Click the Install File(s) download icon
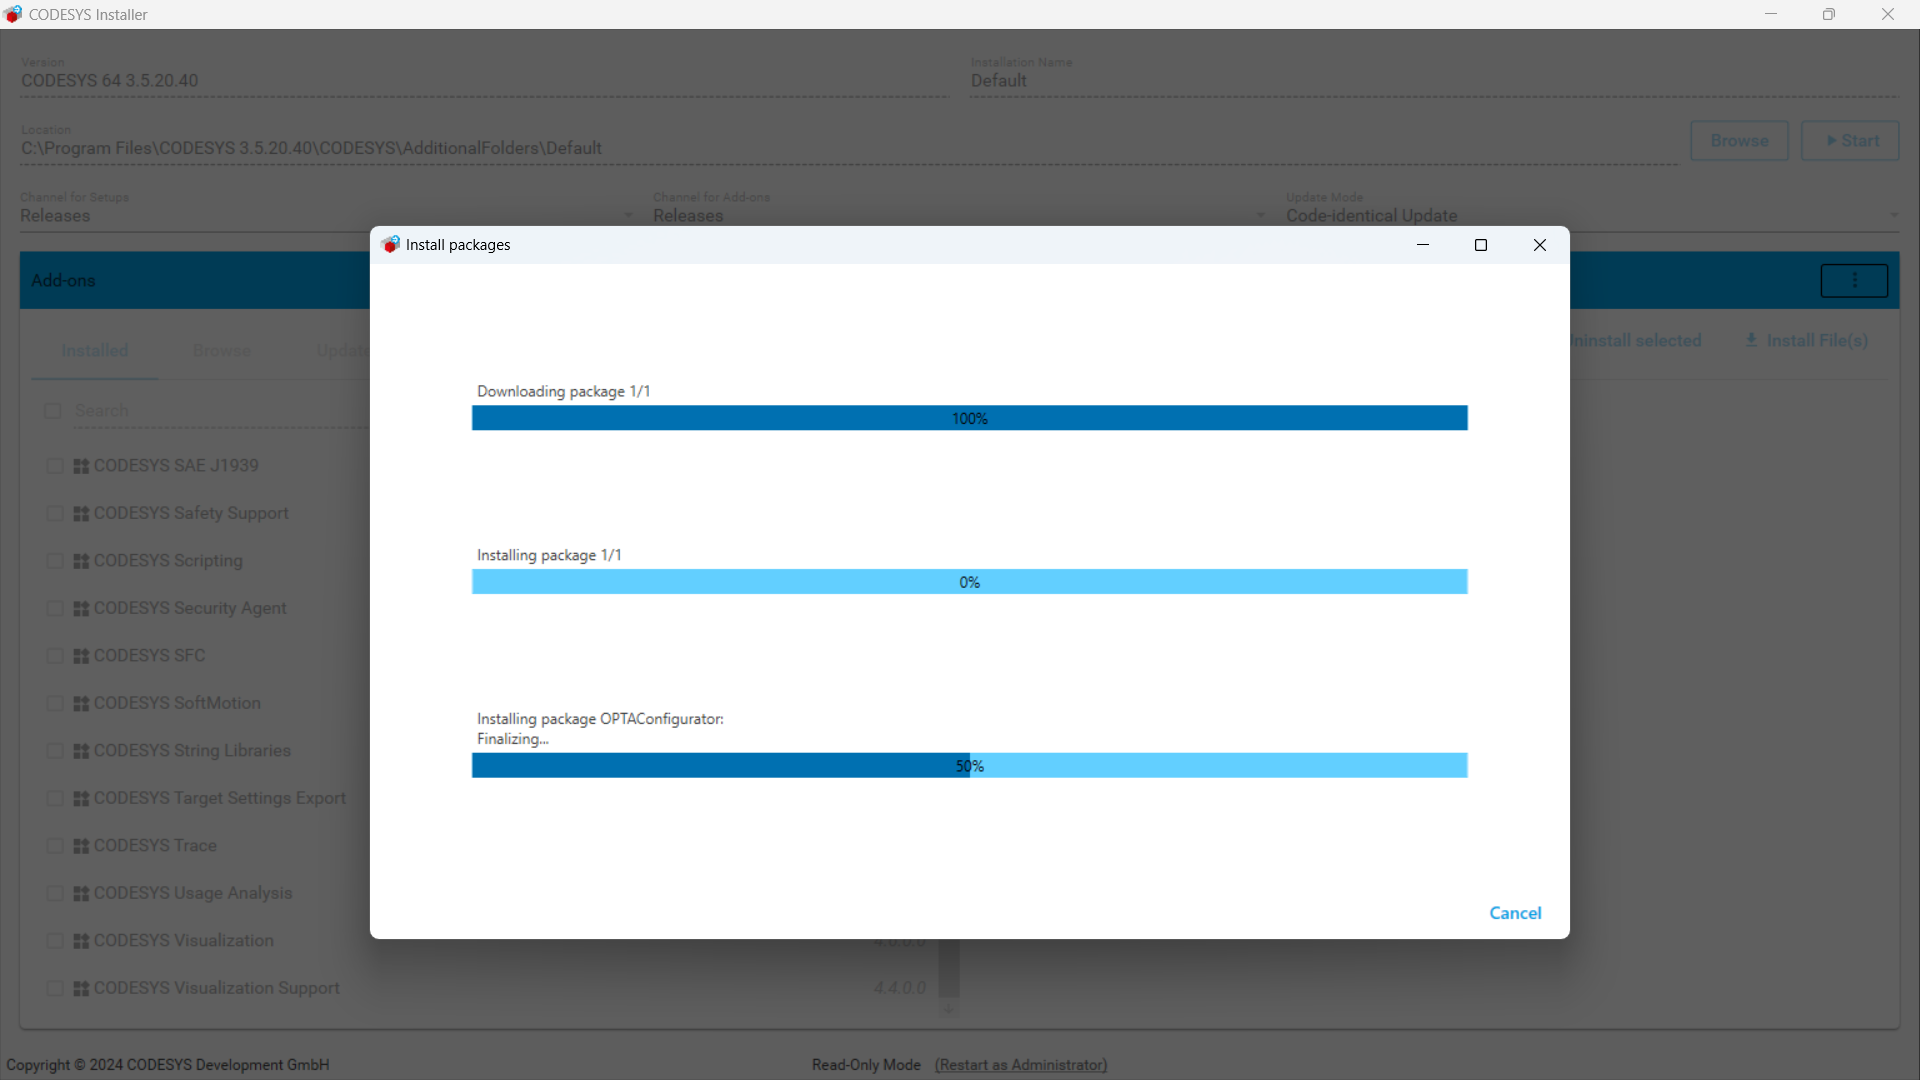The height and width of the screenshot is (1080, 1920). point(1751,341)
